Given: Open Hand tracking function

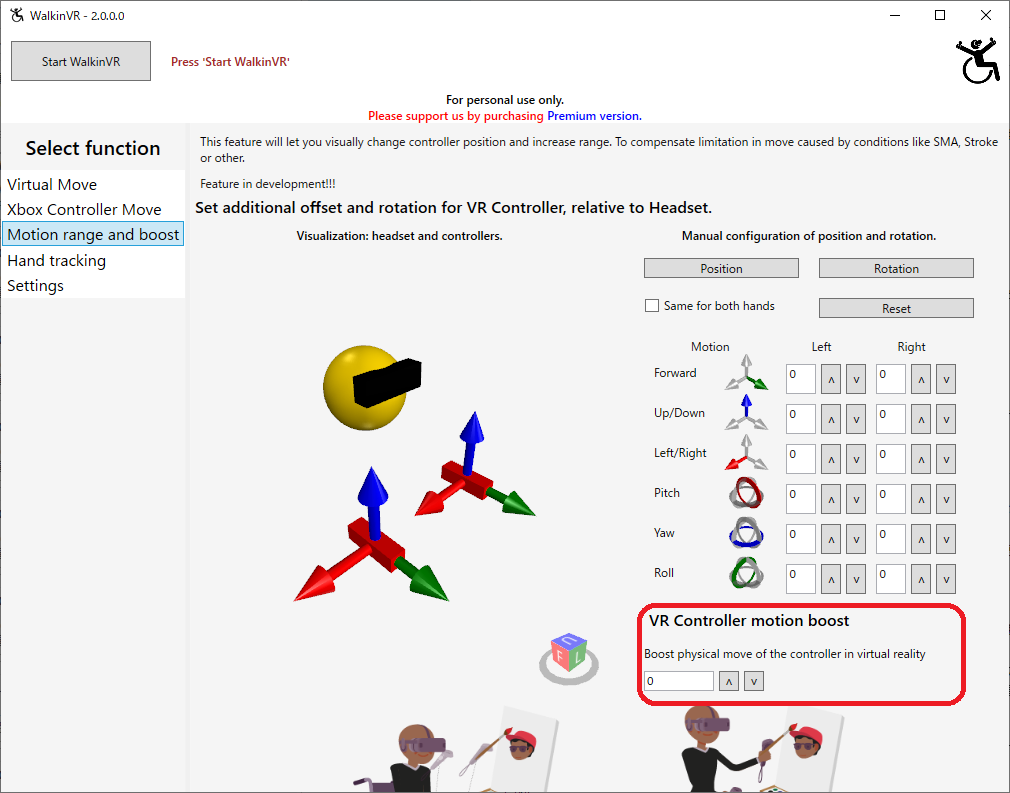Looking at the screenshot, I should [57, 260].
